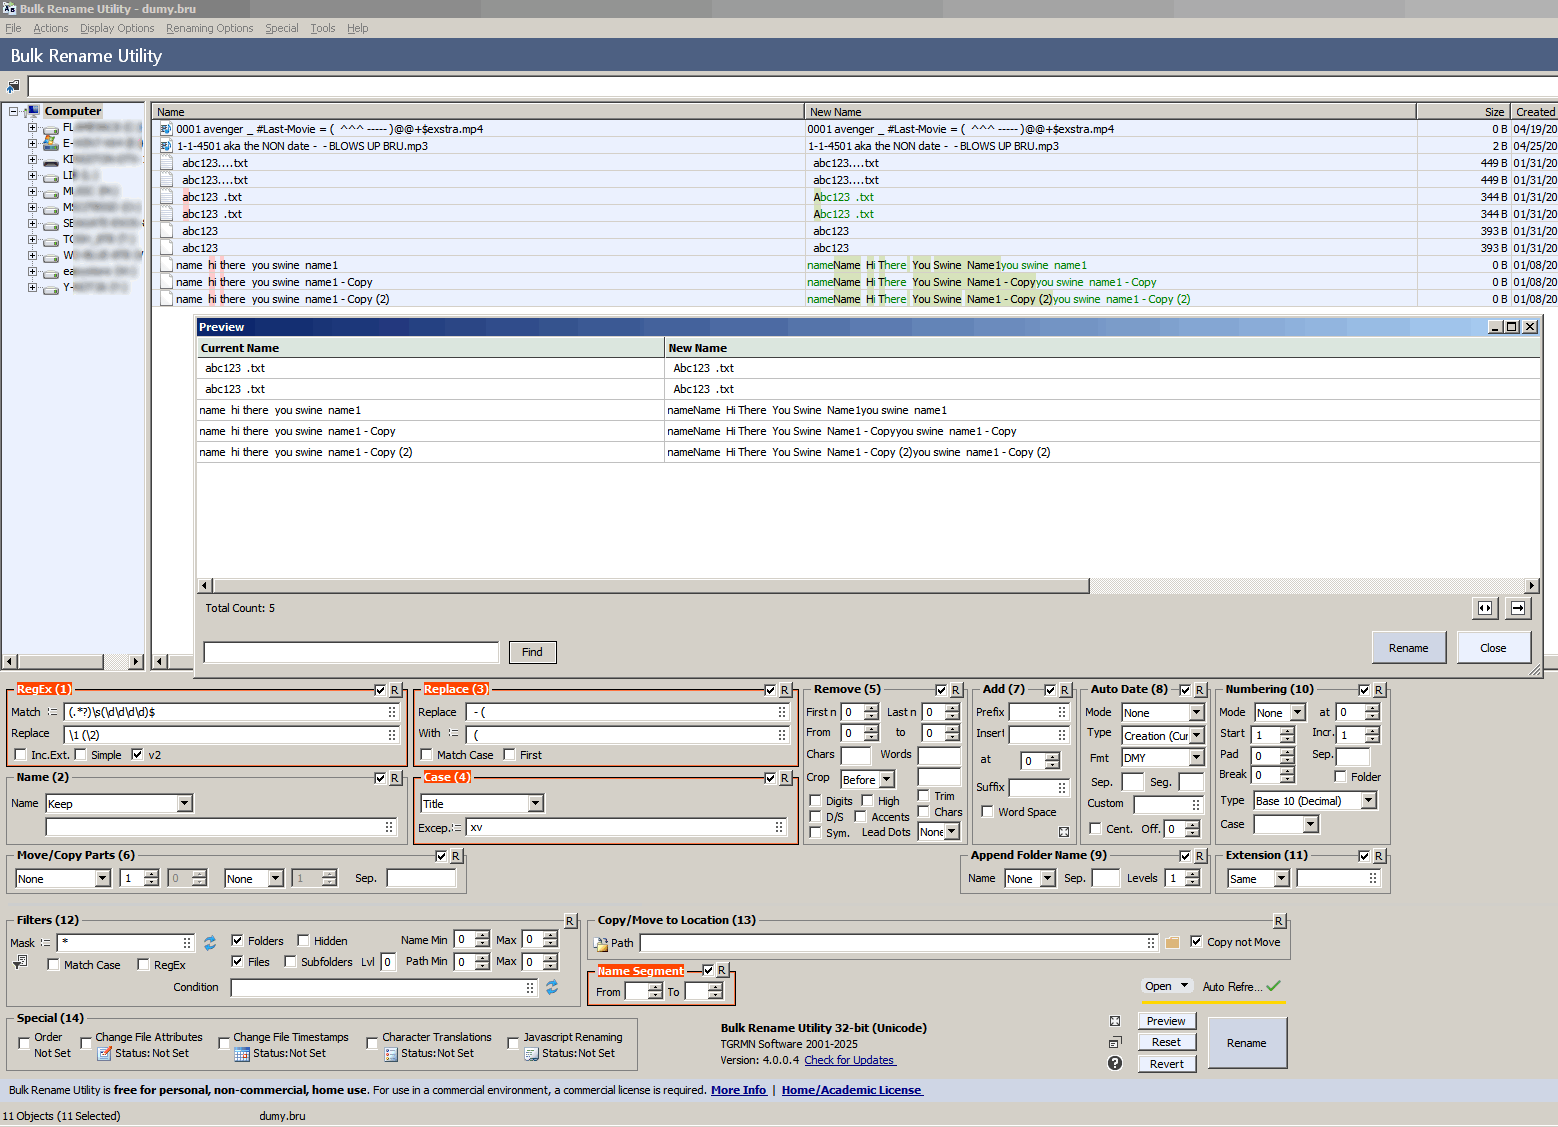Viewport: 1558px width, 1127px height.
Task: Click the R reset button of Numbering (10)
Action: click(x=1379, y=690)
